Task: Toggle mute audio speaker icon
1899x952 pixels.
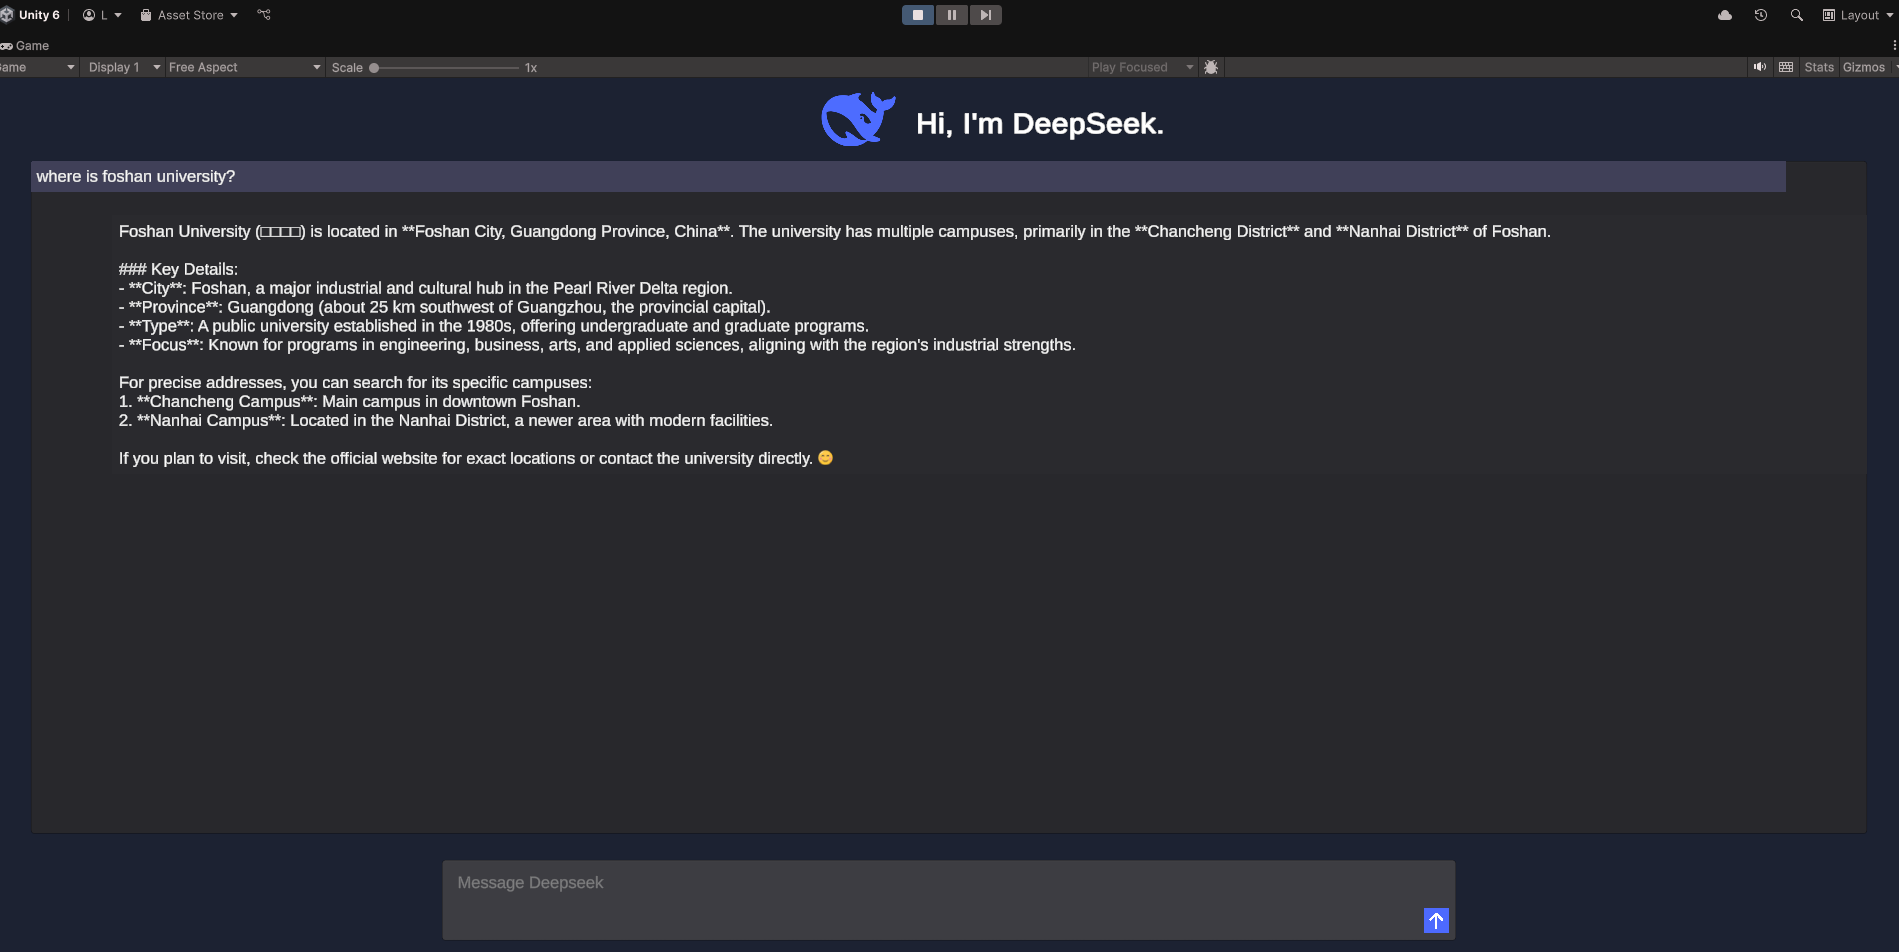Action: (1760, 67)
